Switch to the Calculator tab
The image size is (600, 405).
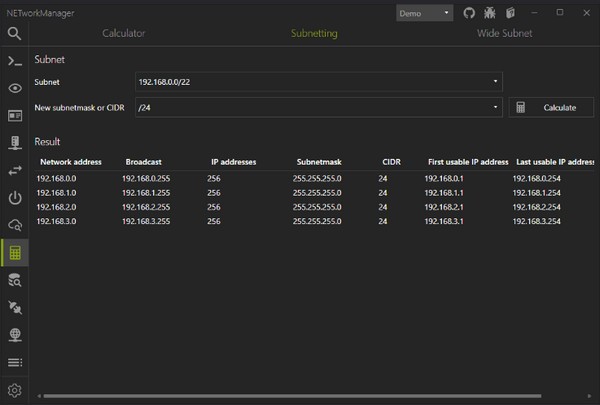click(124, 33)
